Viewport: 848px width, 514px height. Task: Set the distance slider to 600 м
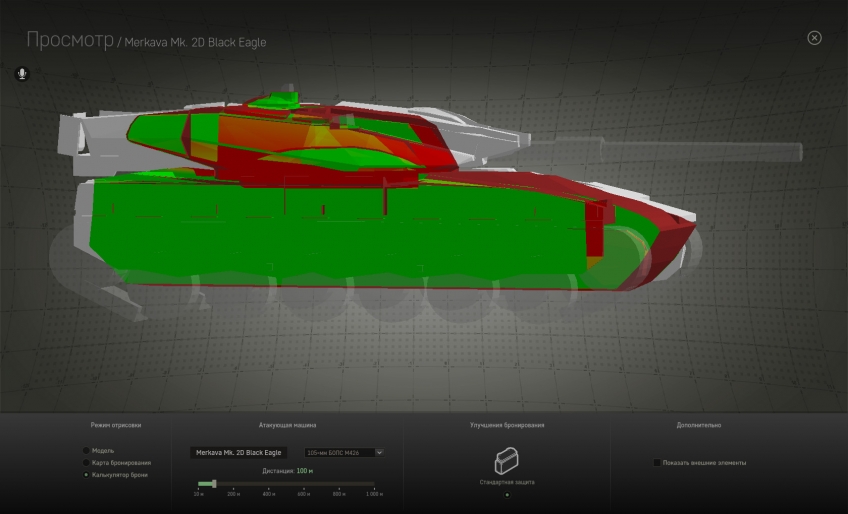click(304, 484)
